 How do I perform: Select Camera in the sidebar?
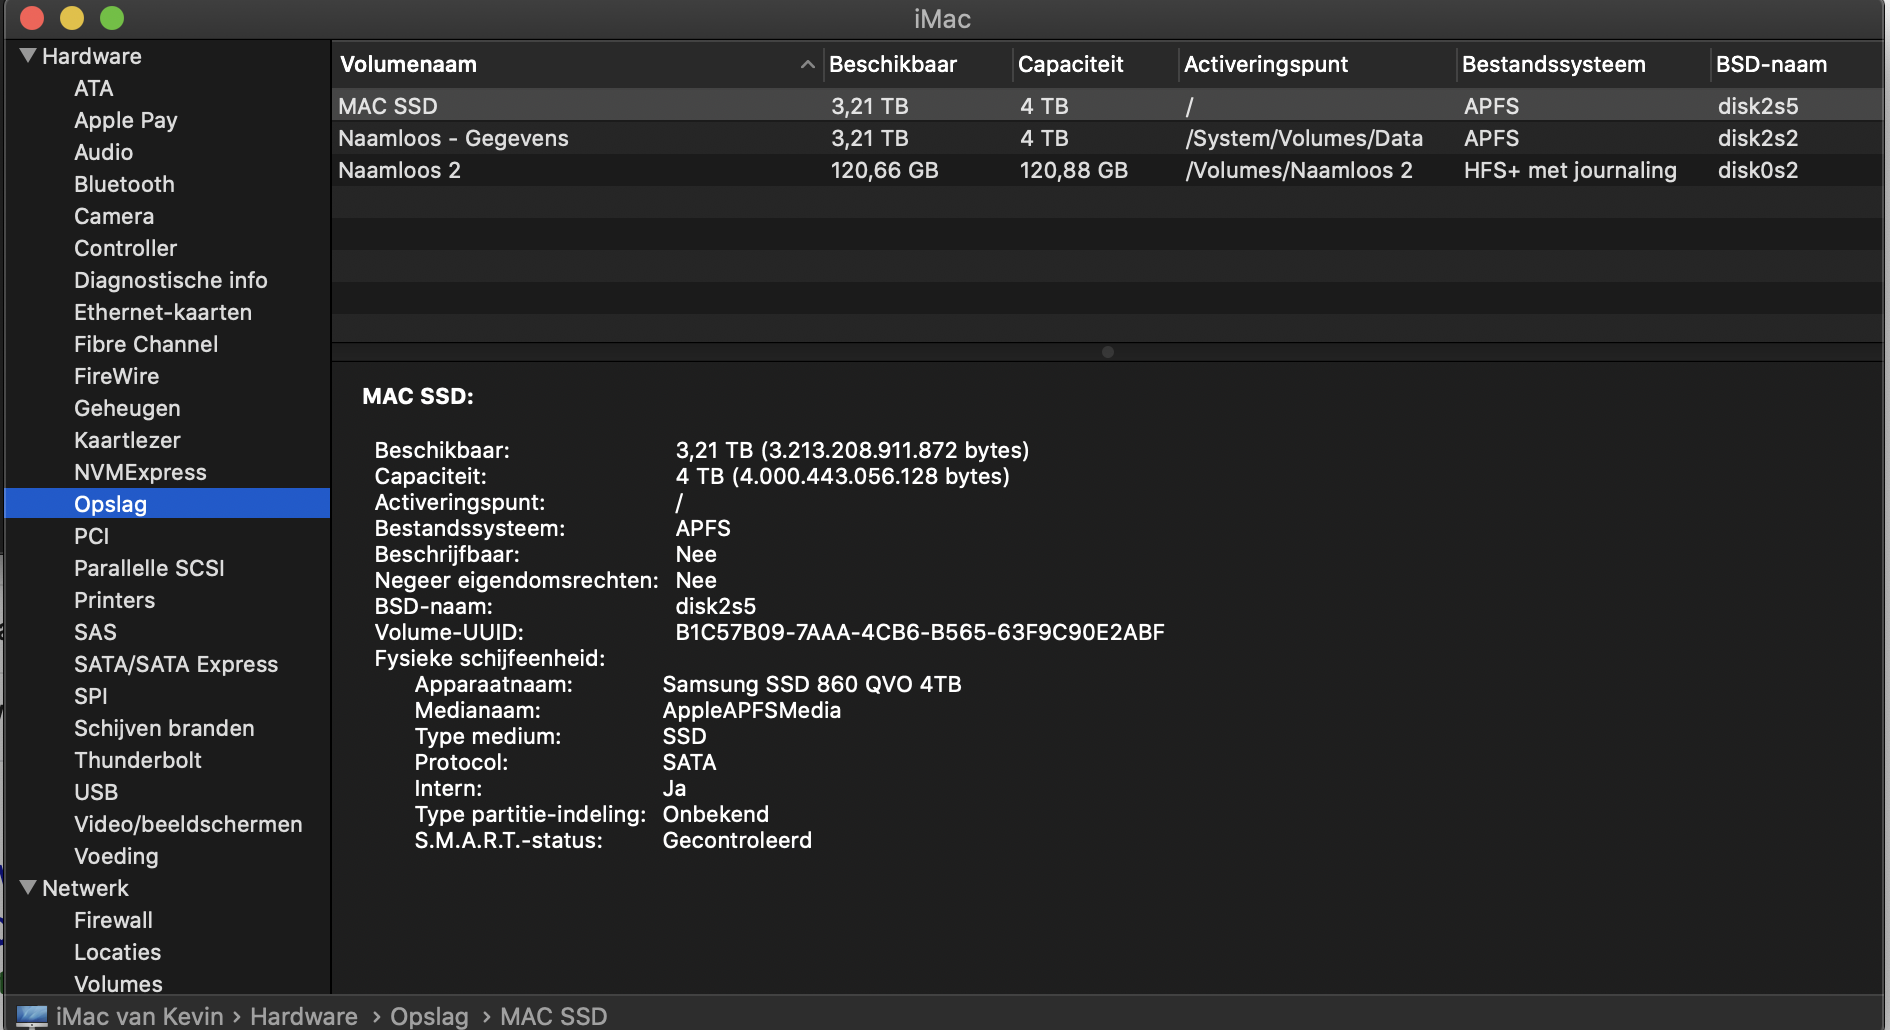tap(114, 216)
